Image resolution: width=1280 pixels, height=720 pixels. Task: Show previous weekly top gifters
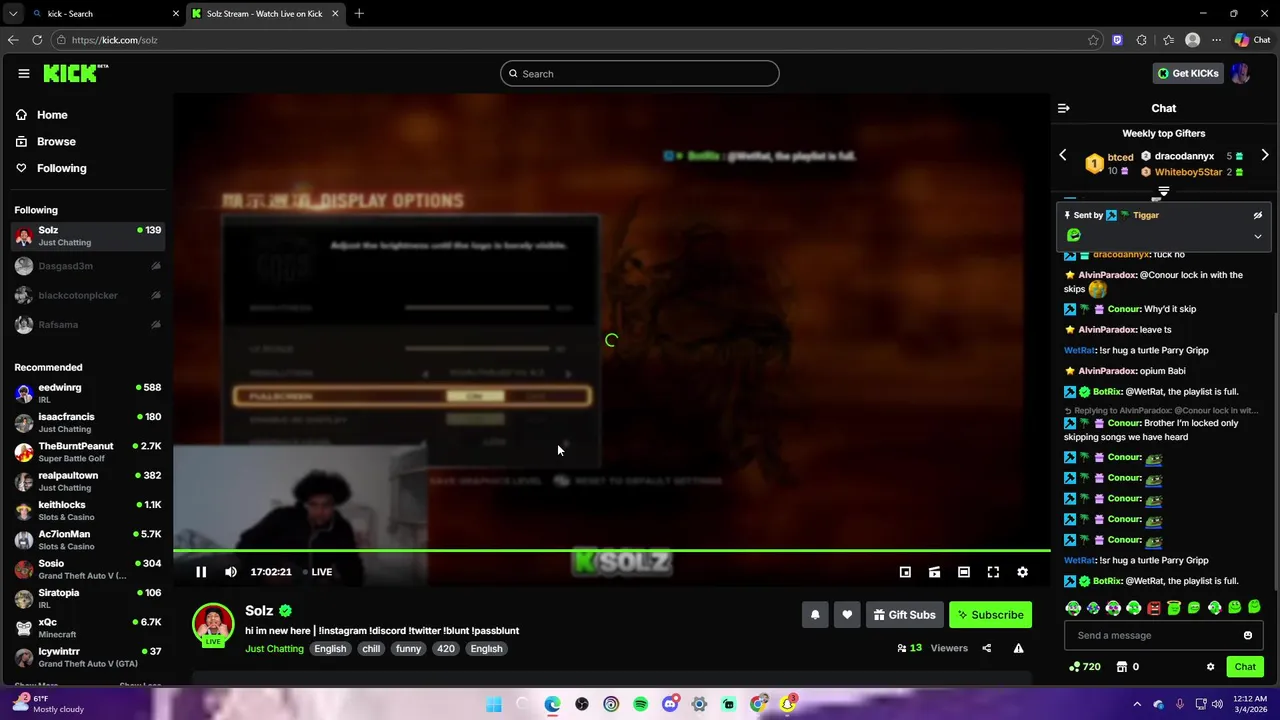pos(1063,155)
